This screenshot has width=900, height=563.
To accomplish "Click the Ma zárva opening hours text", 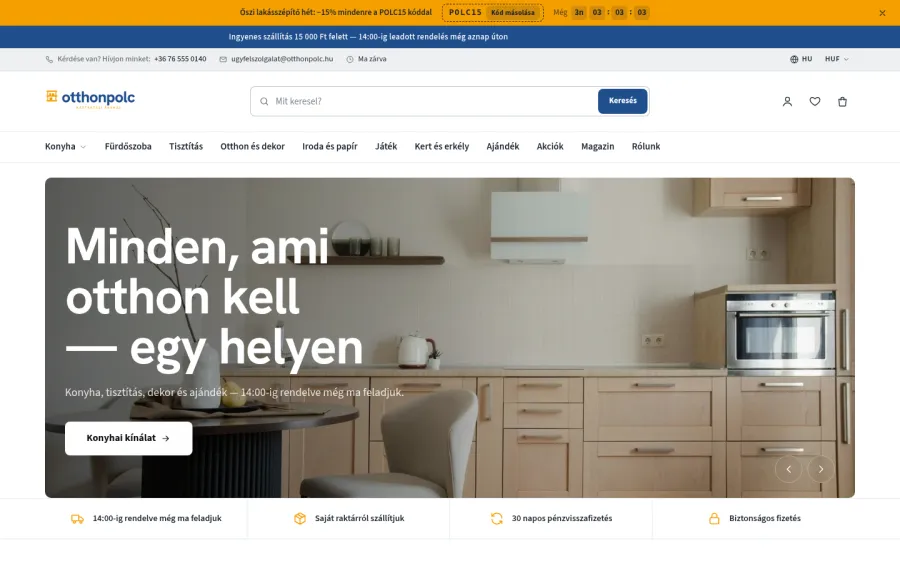I will click(x=372, y=59).
